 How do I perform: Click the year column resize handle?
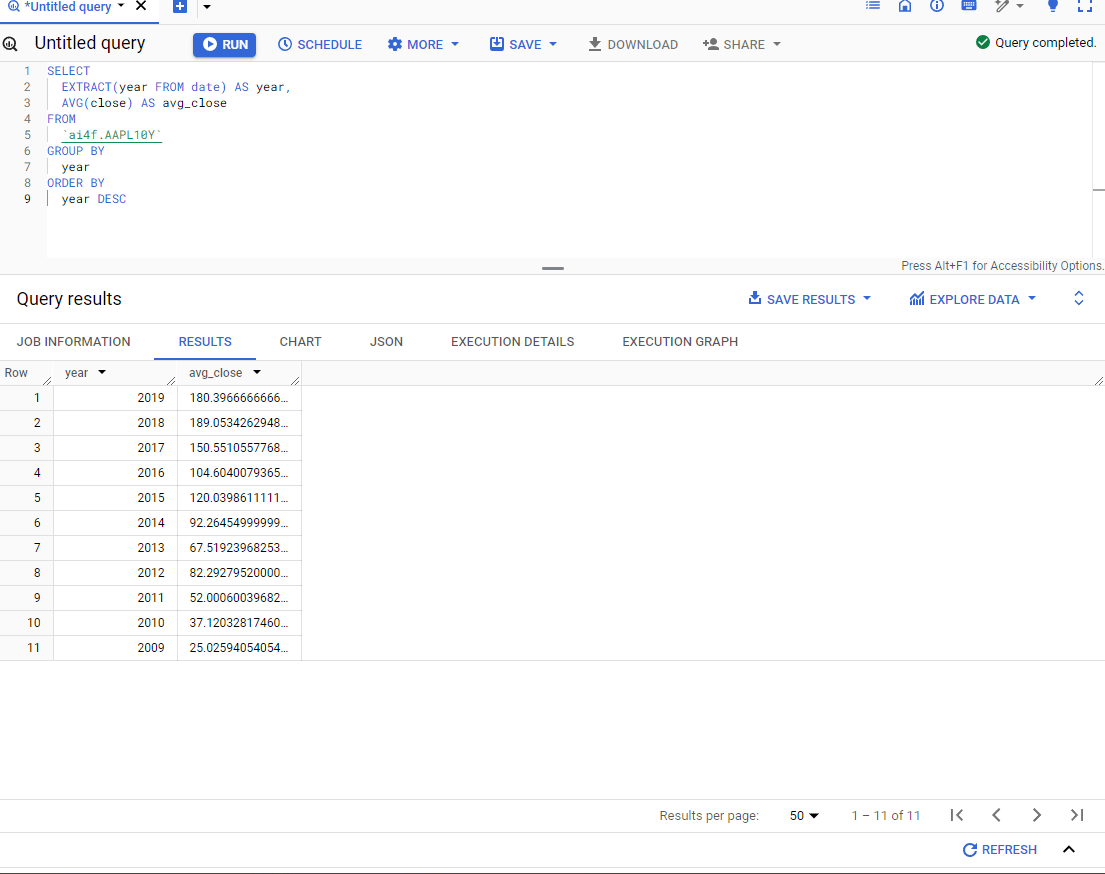pyautogui.click(x=171, y=381)
